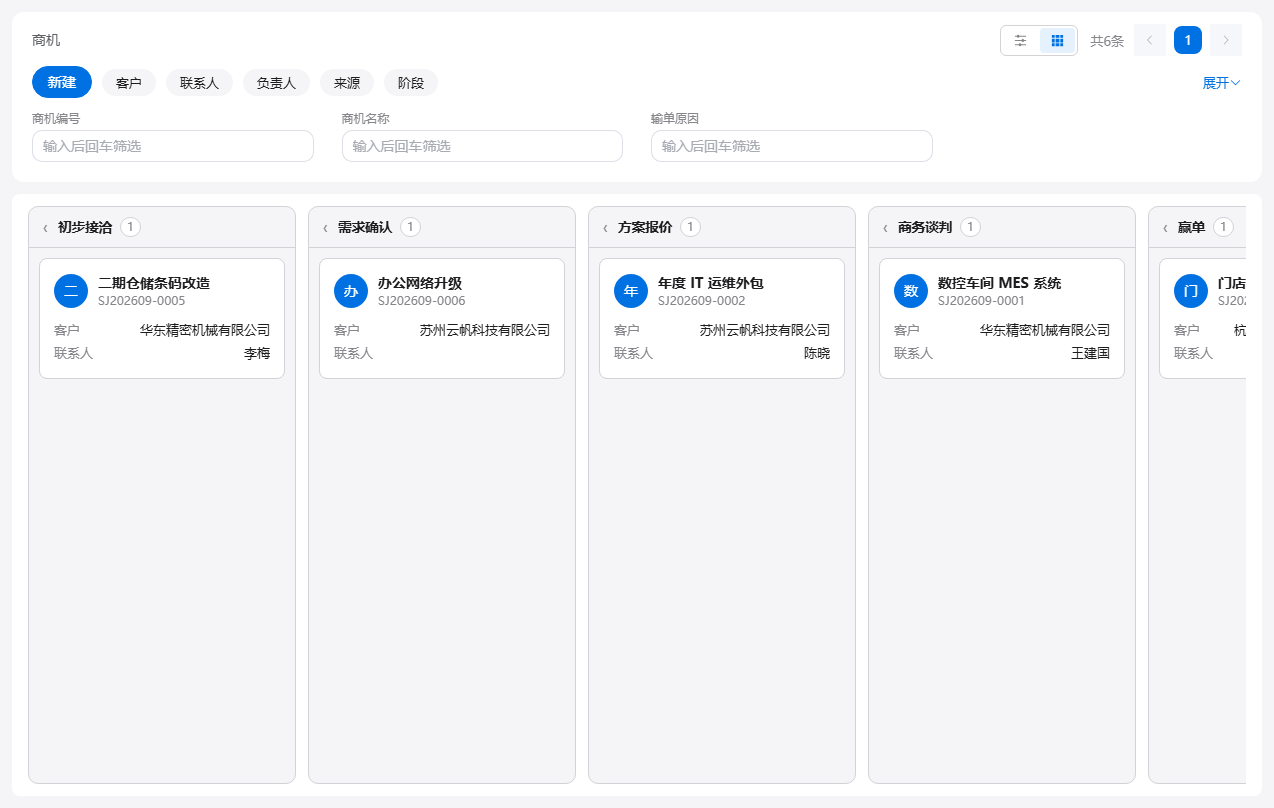Click code SJ202609-0006
The height and width of the screenshot is (808, 1274).
click(422, 301)
